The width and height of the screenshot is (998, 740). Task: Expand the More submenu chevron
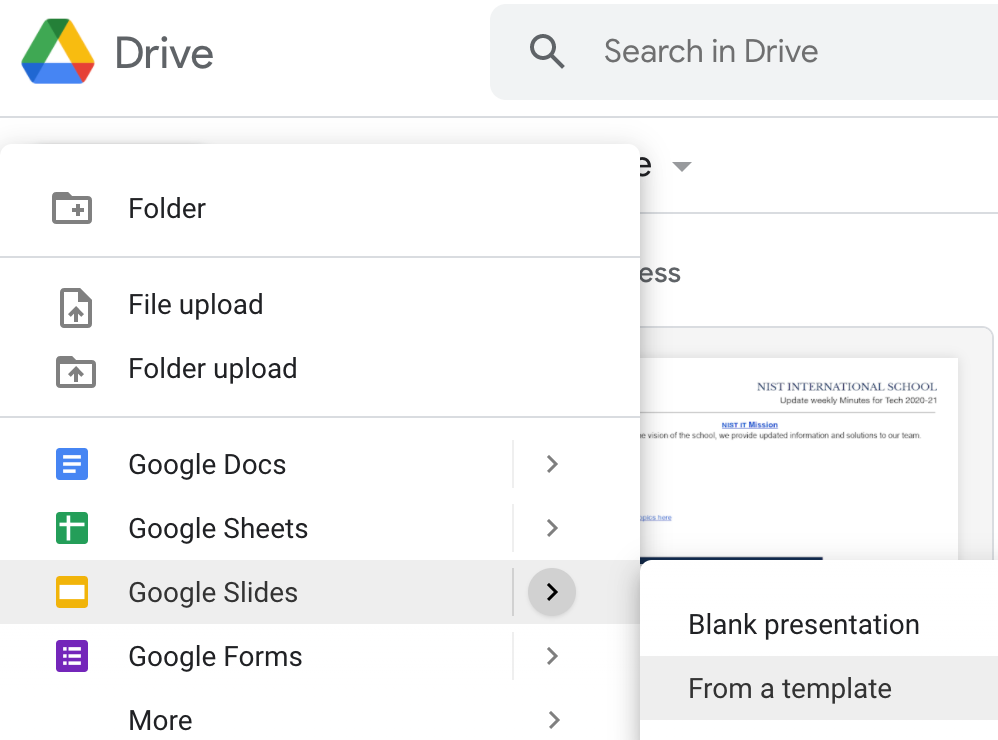pos(552,719)
